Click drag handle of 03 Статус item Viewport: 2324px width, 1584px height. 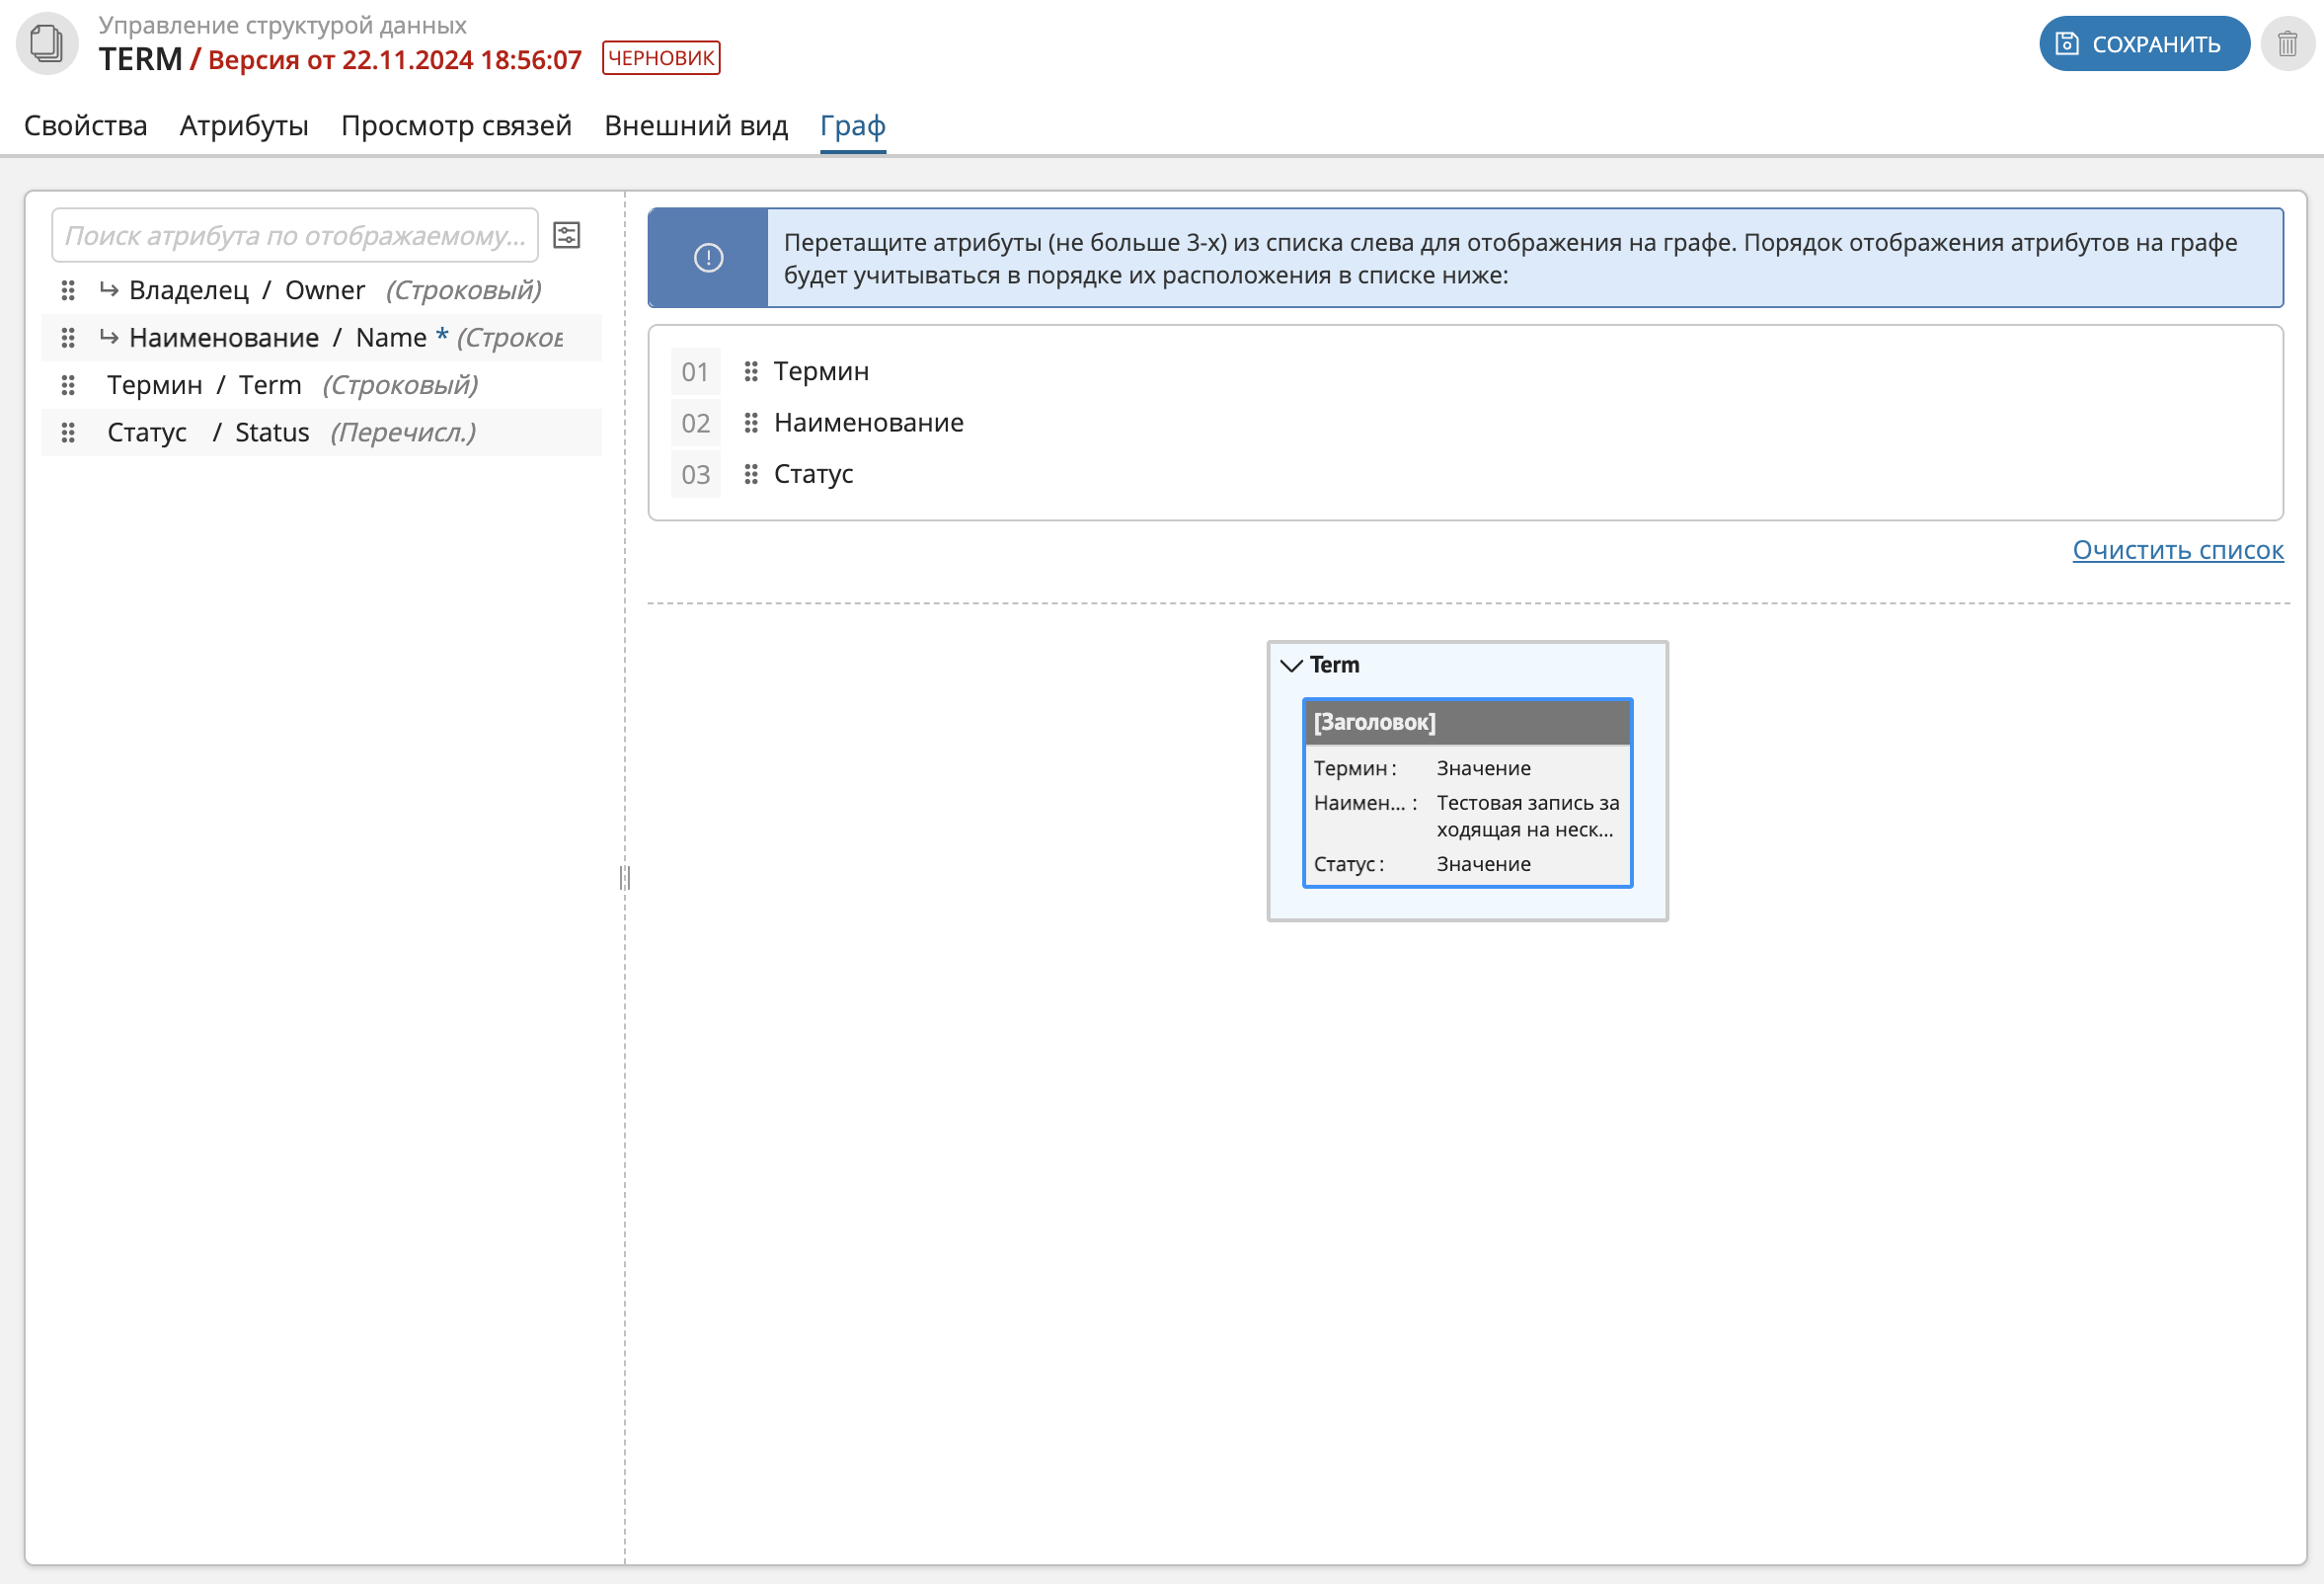pyautogui.click(x=751, y=474)
